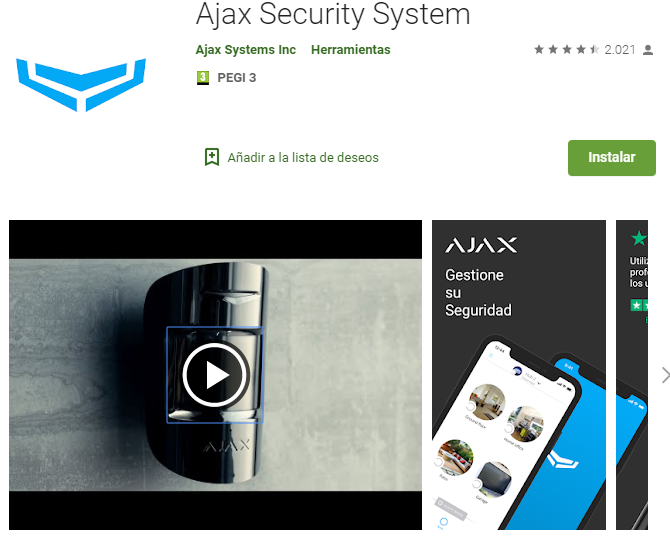Open the partially visible third screenshot
The height and width of the screenshot is (536, 670).
coord(632,375)
